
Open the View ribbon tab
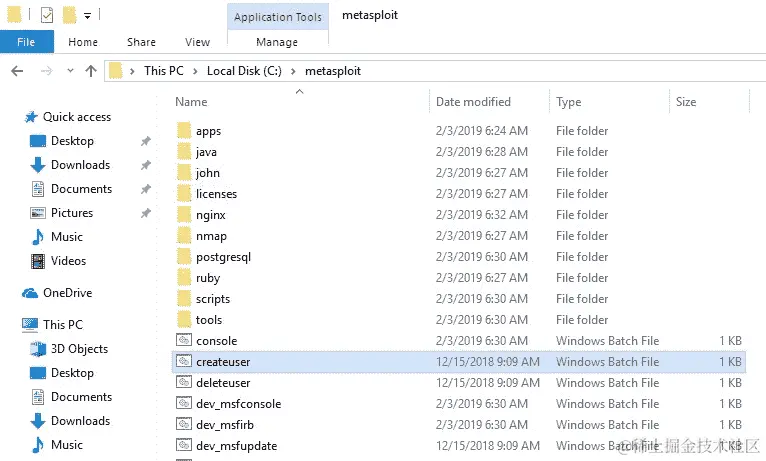pos(197,42)
